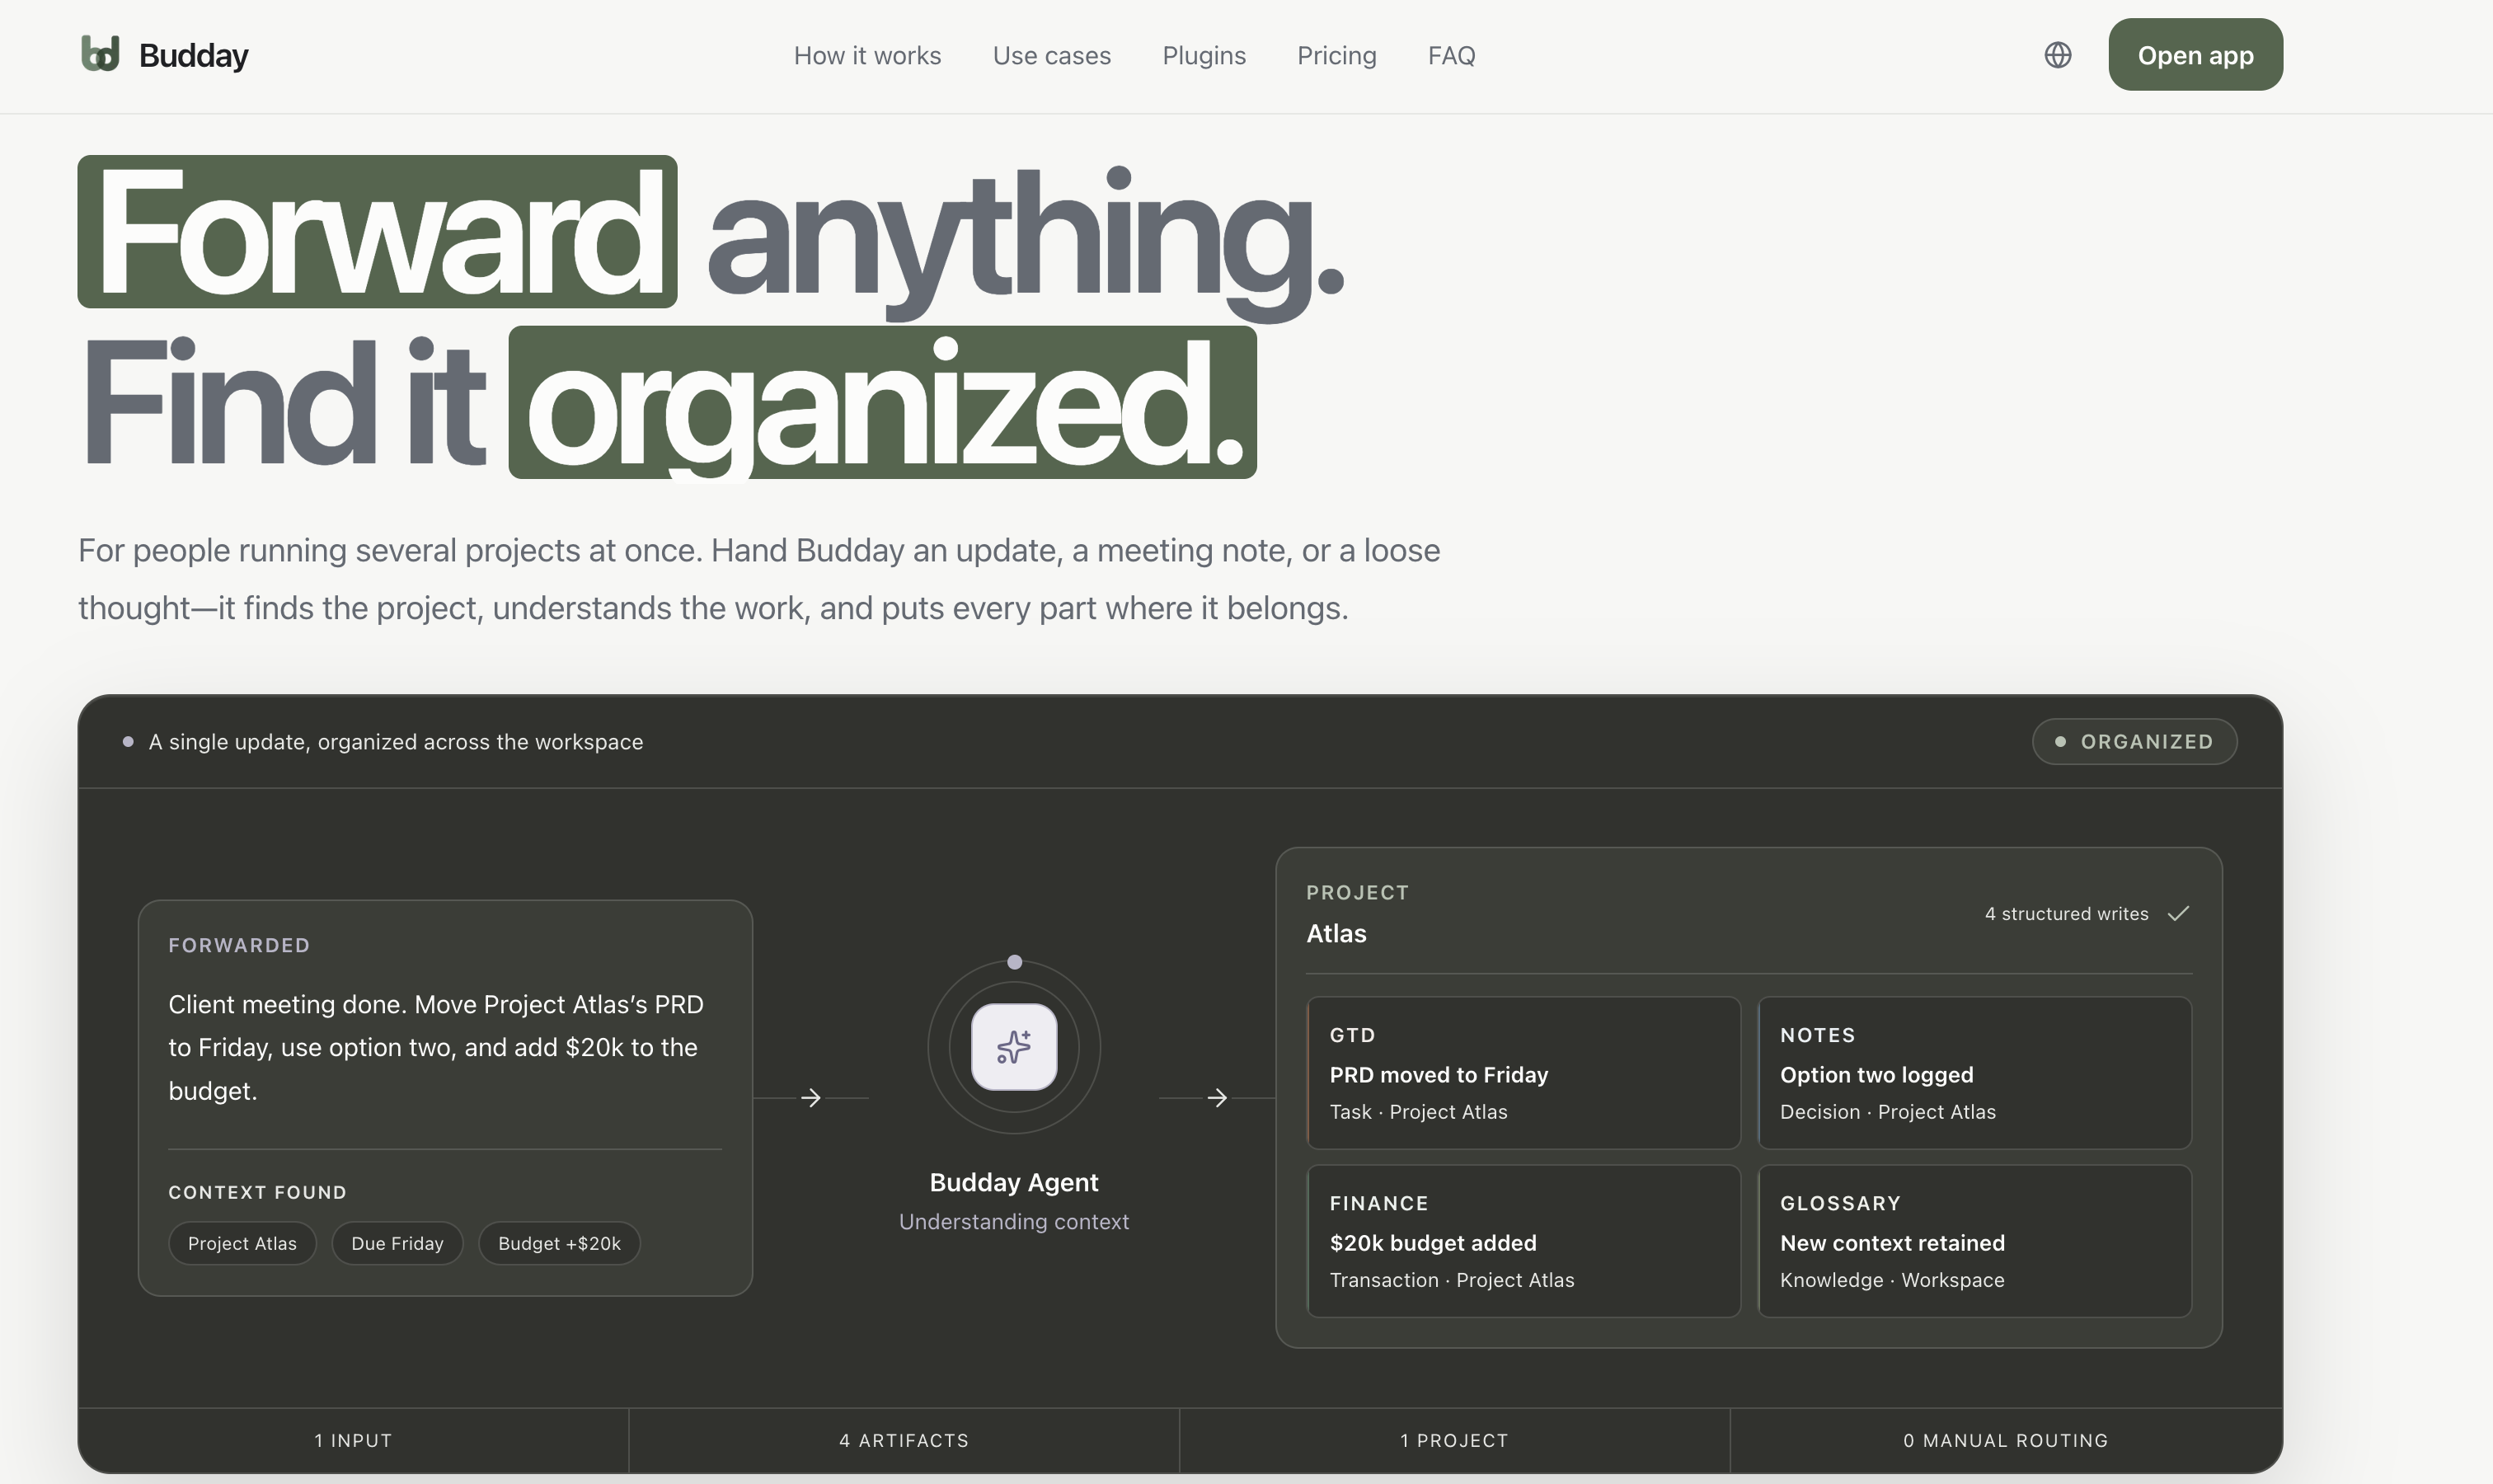Click the 1 PROJECT stat
2493x1484 pixels.
[1454, 1440]
